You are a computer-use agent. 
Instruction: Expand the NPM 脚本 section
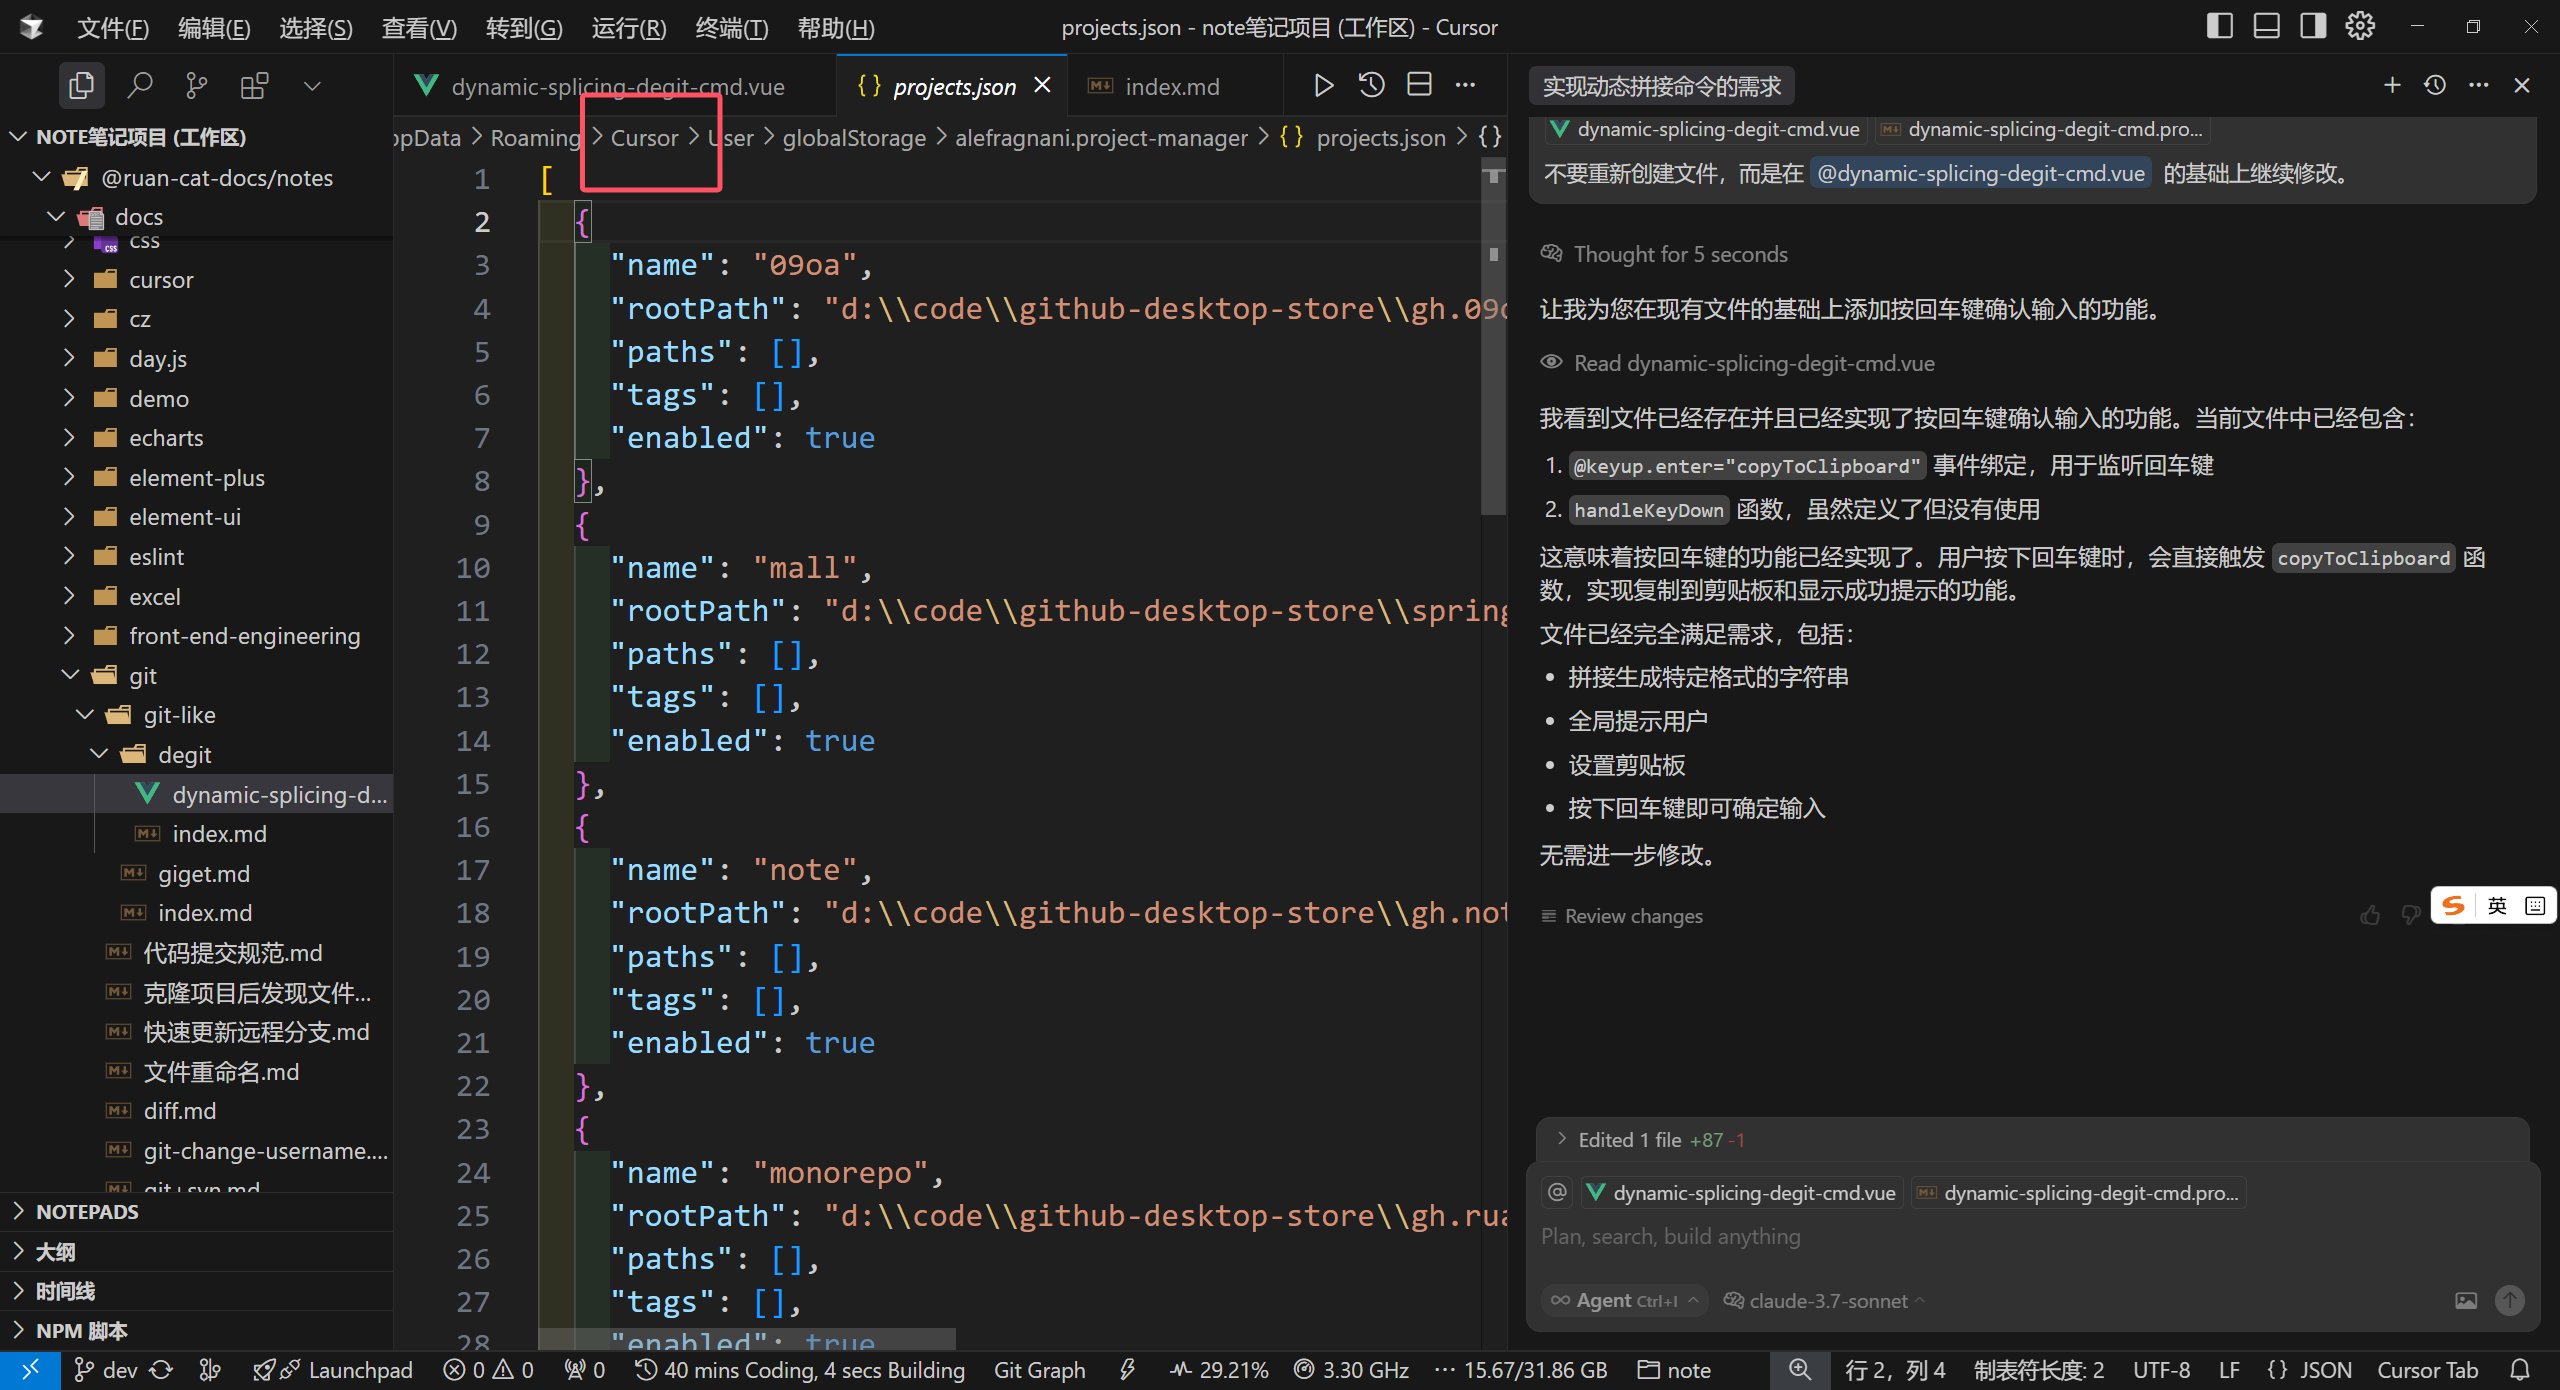pos(198,1331)
